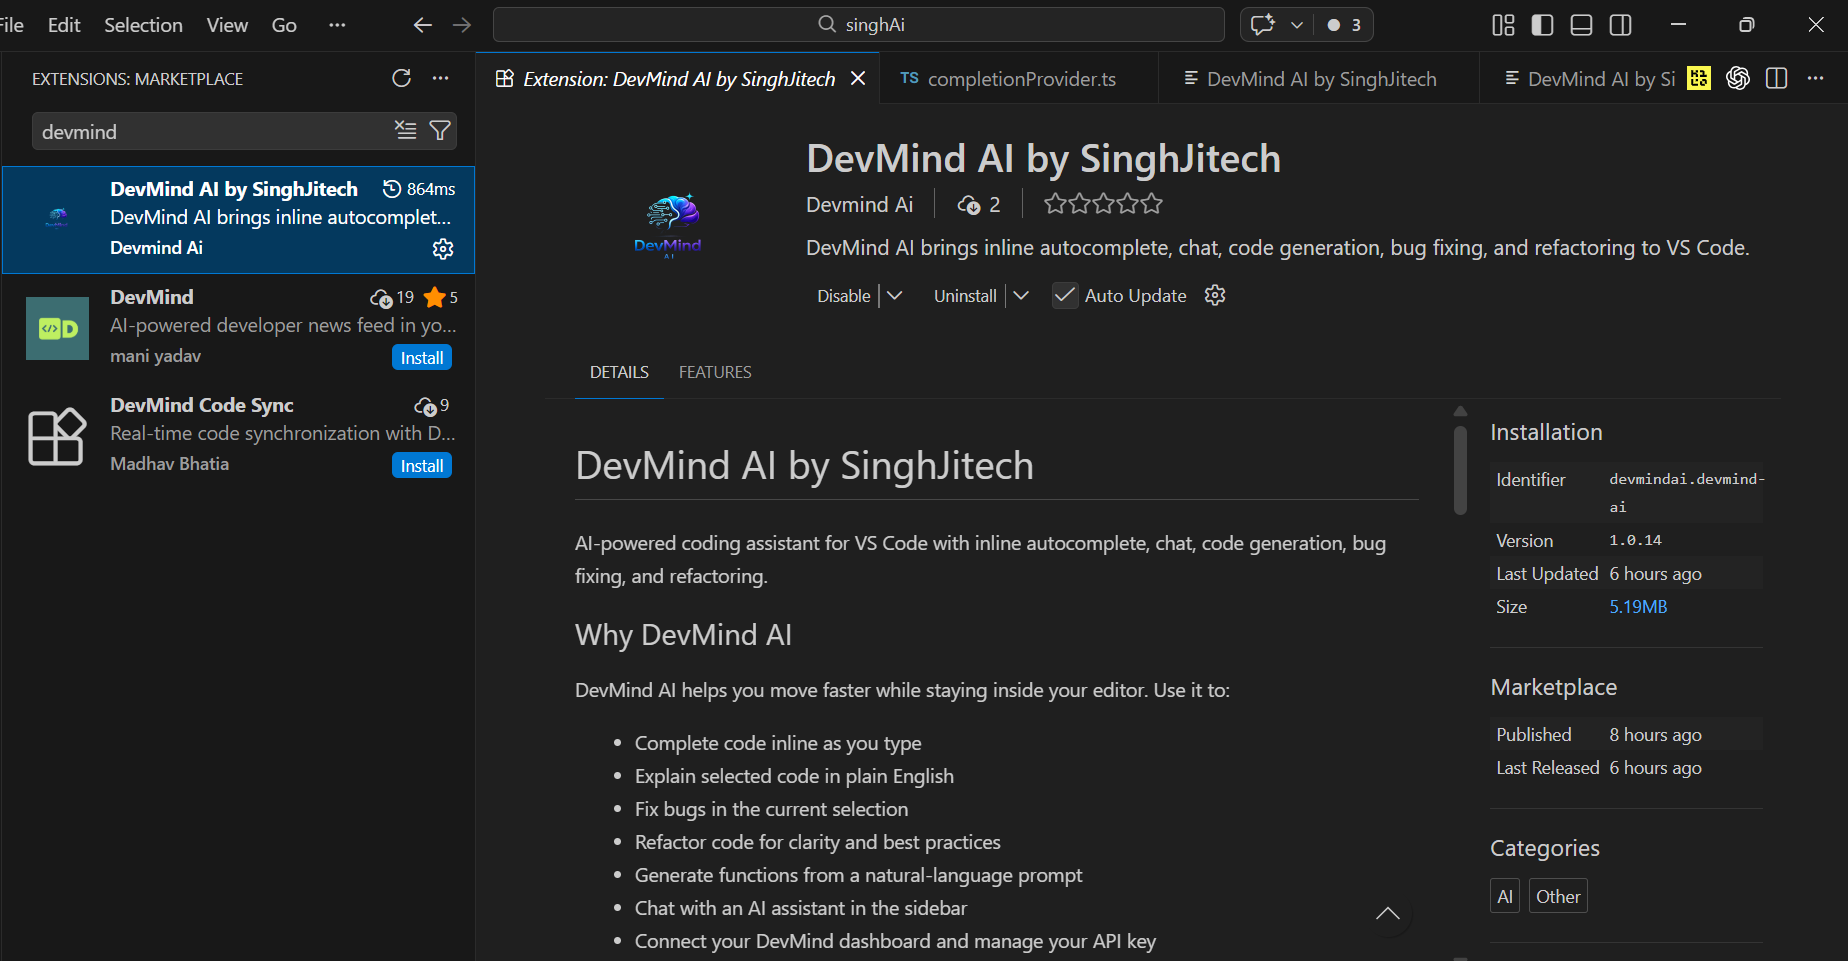1848x961 pixels.
Task: Toggle the bottom panel visibility
Action: (x=1581, y=25)
